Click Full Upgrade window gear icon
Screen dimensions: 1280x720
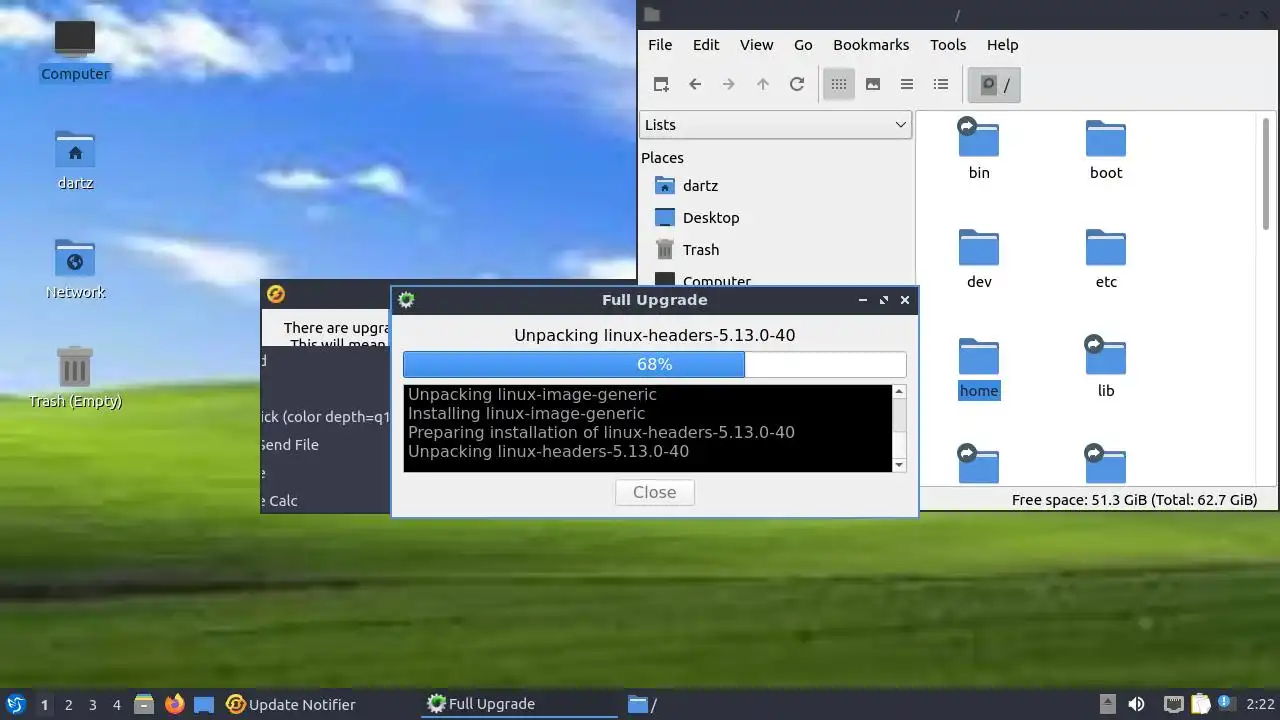pyautogui.click(x=406, y=300)
